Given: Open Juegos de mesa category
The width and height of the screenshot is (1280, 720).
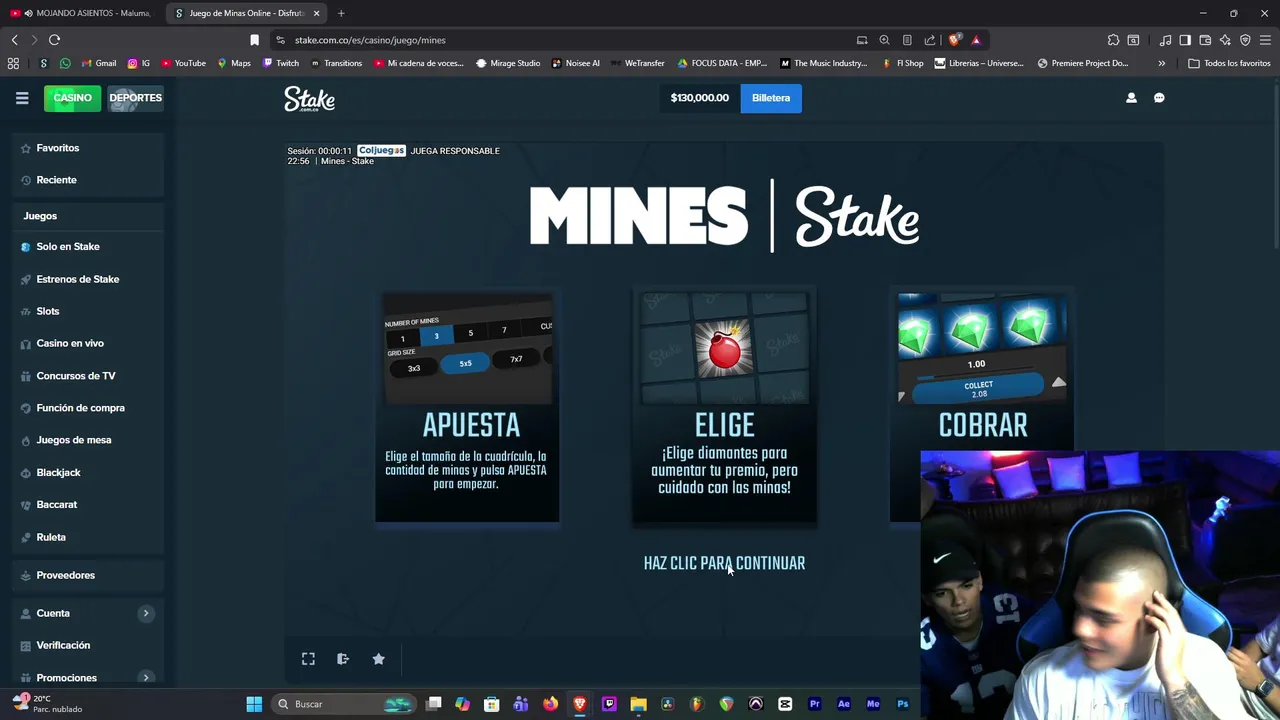Looking at the screenshot, I should point(74,440).
